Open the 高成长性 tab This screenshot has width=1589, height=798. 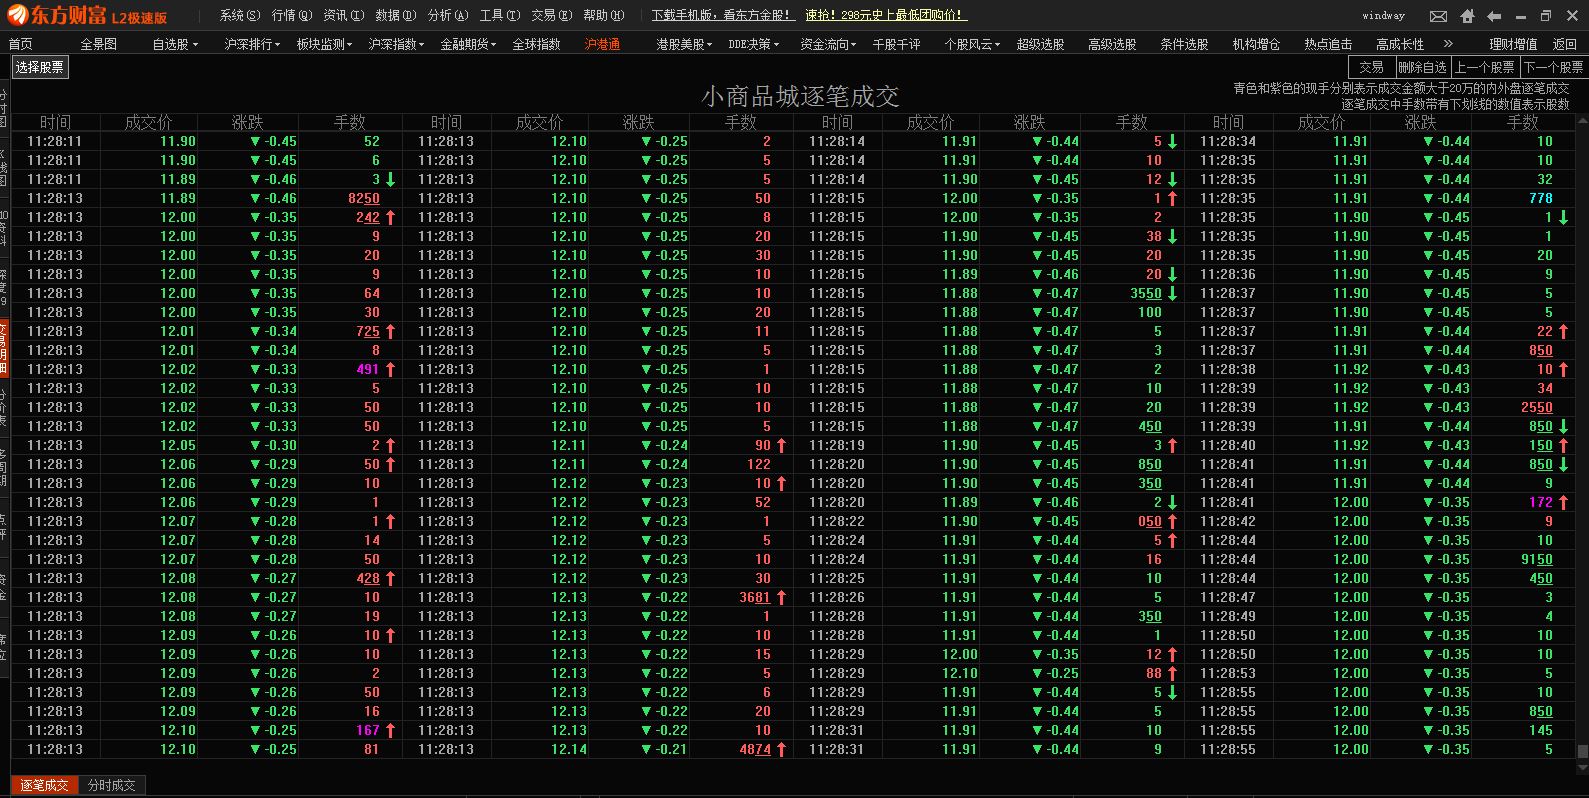coord(1400,44)
